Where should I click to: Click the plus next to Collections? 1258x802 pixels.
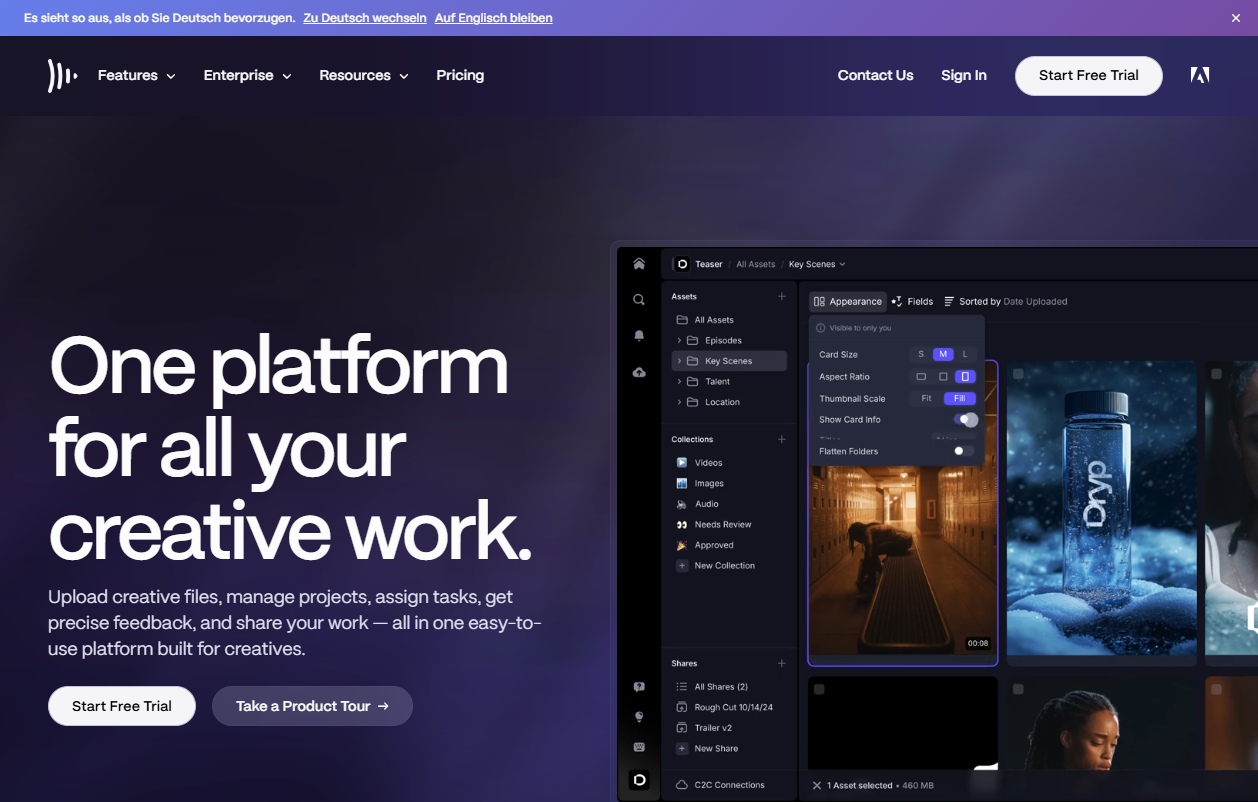point(782,439)
